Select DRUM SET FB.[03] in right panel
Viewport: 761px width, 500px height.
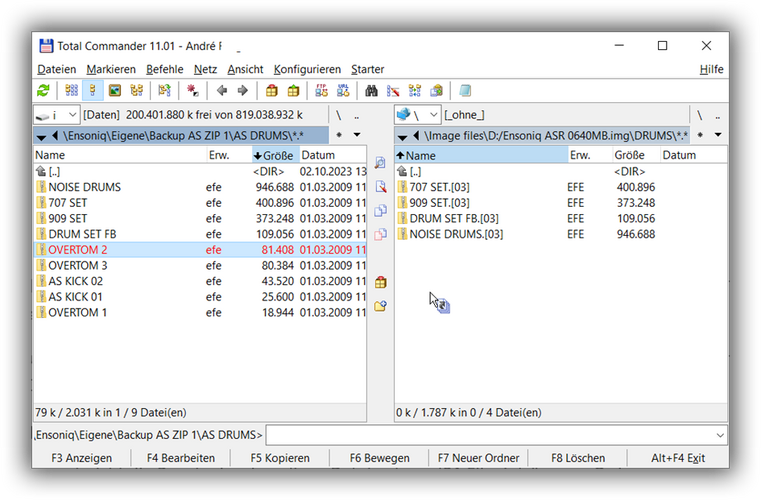(x=561, y=218)
